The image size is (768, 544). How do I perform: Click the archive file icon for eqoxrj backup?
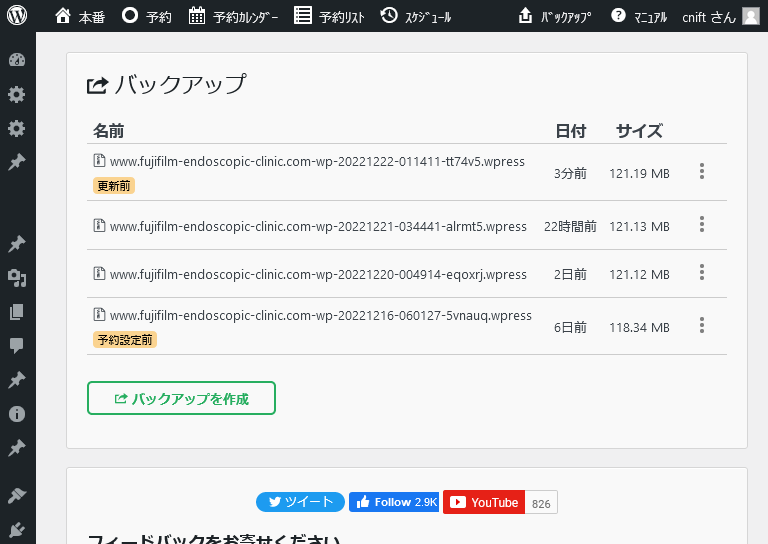coord(99,273)
